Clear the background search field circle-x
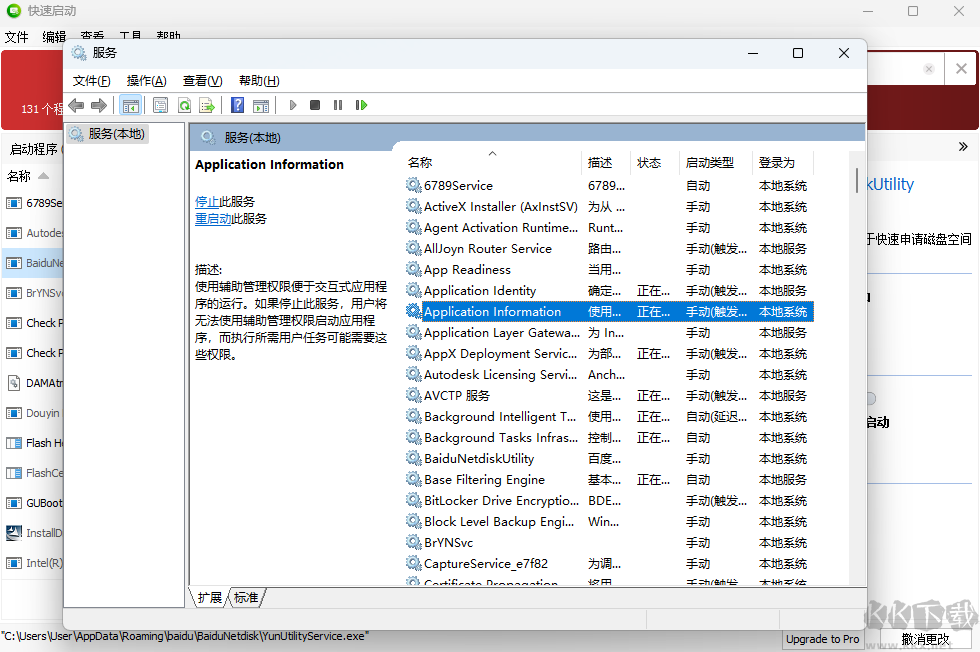 [929, 69]
